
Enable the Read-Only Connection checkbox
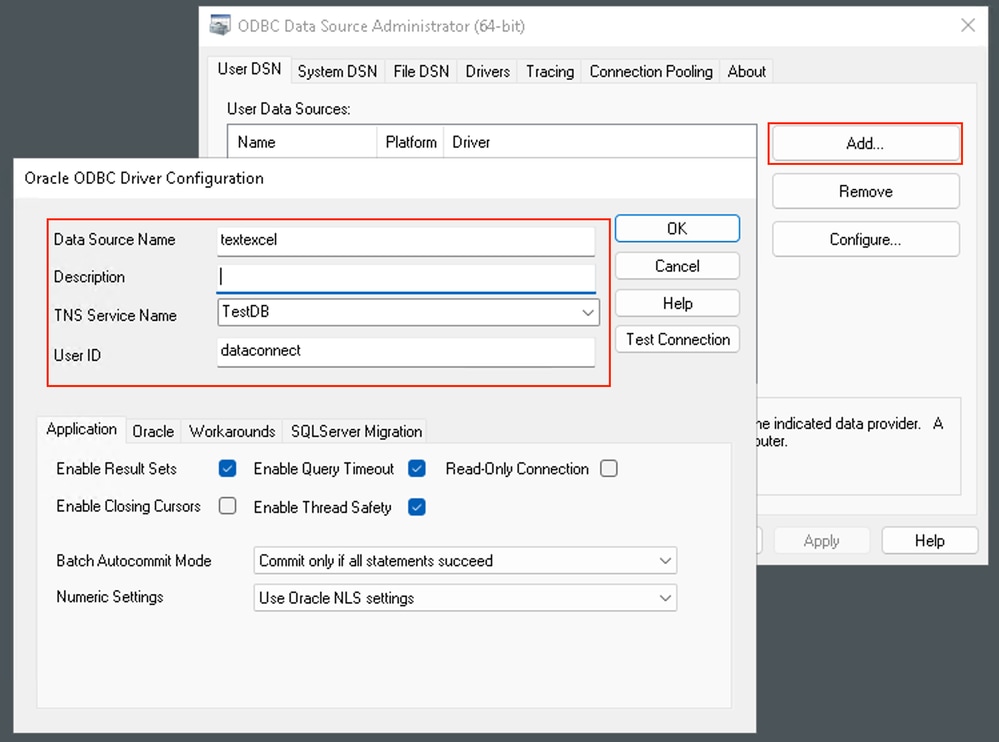coord(609,469)
